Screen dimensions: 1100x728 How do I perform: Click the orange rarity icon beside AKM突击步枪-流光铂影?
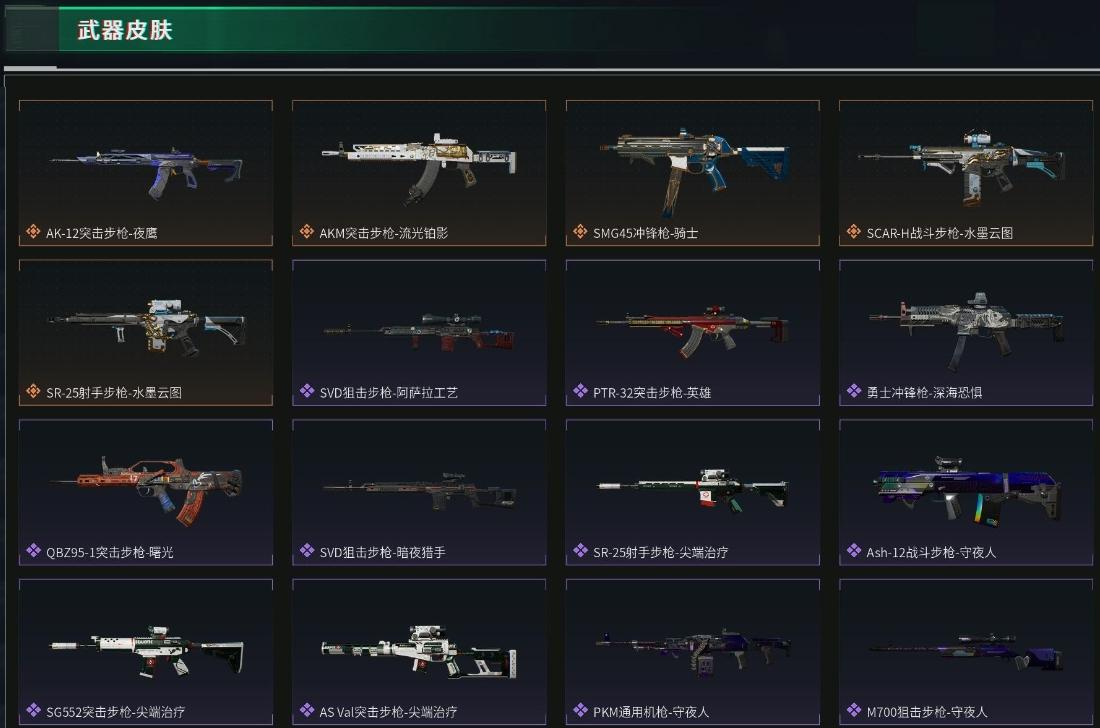pos(307,232)
